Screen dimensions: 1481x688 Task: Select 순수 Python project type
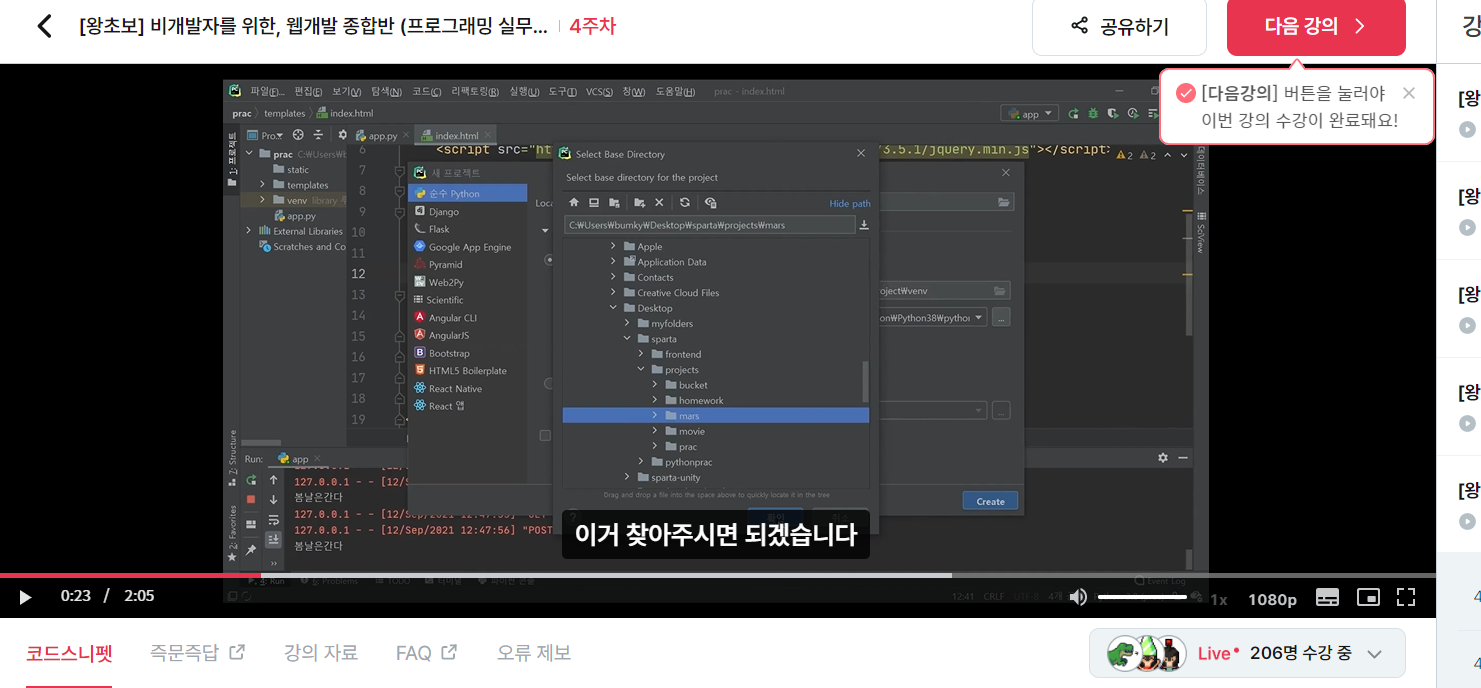(467, 193)
